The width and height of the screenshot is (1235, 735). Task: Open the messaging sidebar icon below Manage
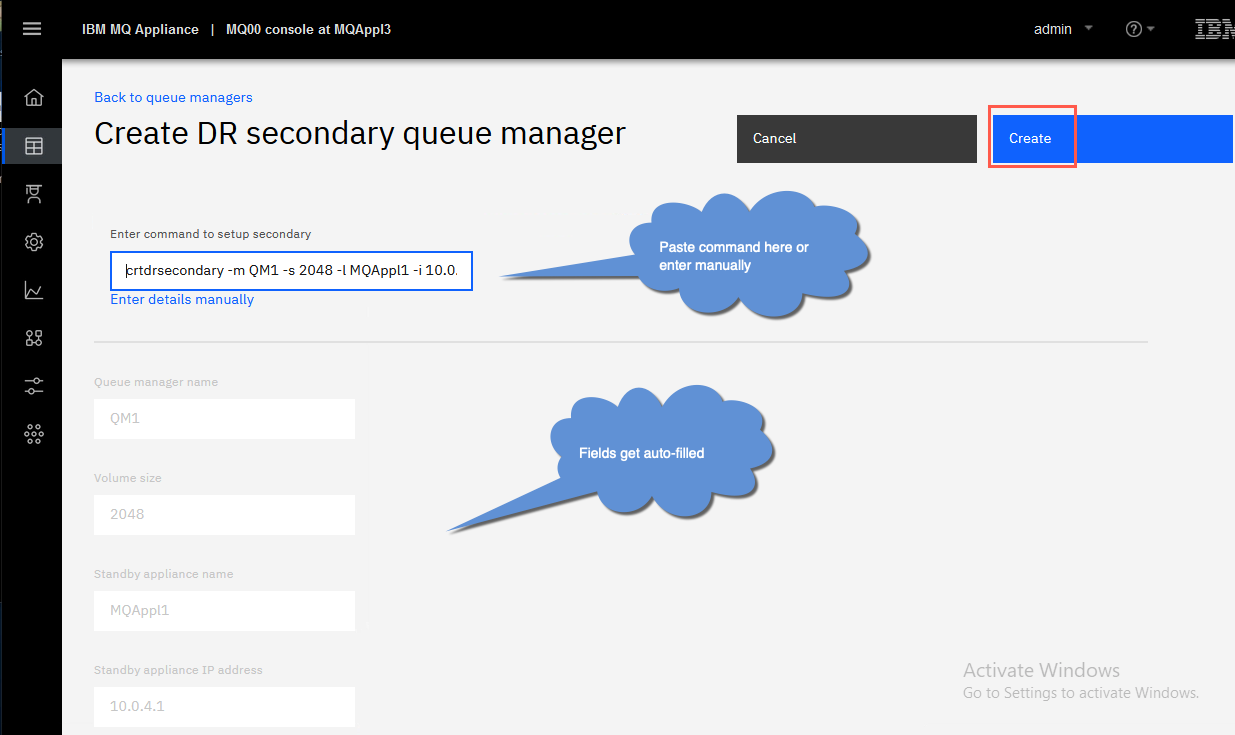[34, 194]
